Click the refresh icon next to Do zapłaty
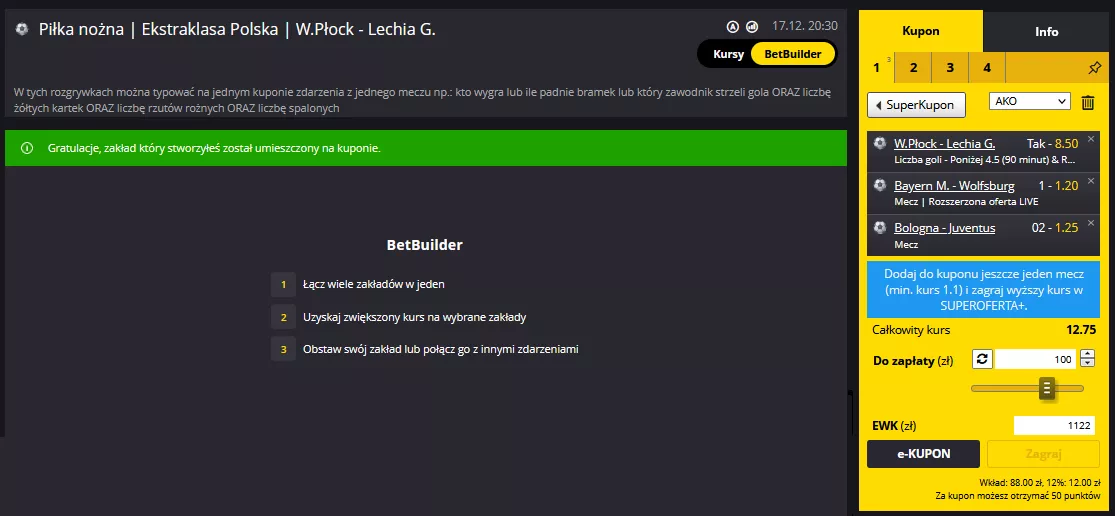The image size is (1115, 516). (981, 359)
